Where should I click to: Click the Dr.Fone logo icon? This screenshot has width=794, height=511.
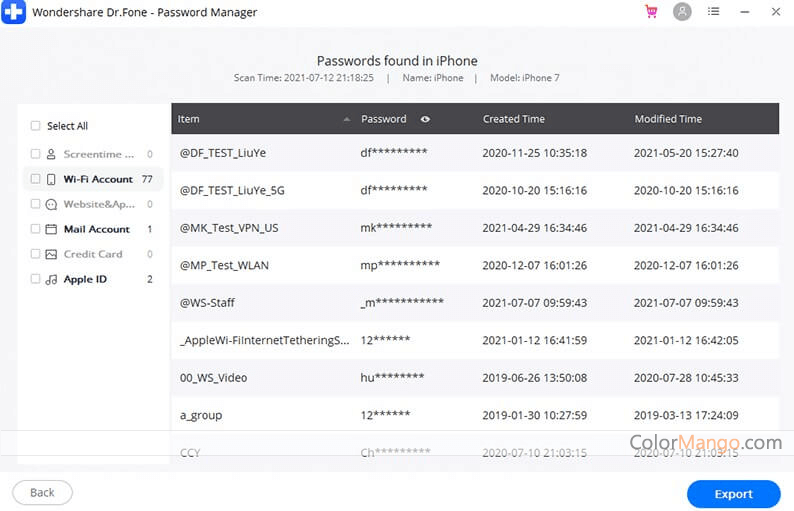click(13, 12)
